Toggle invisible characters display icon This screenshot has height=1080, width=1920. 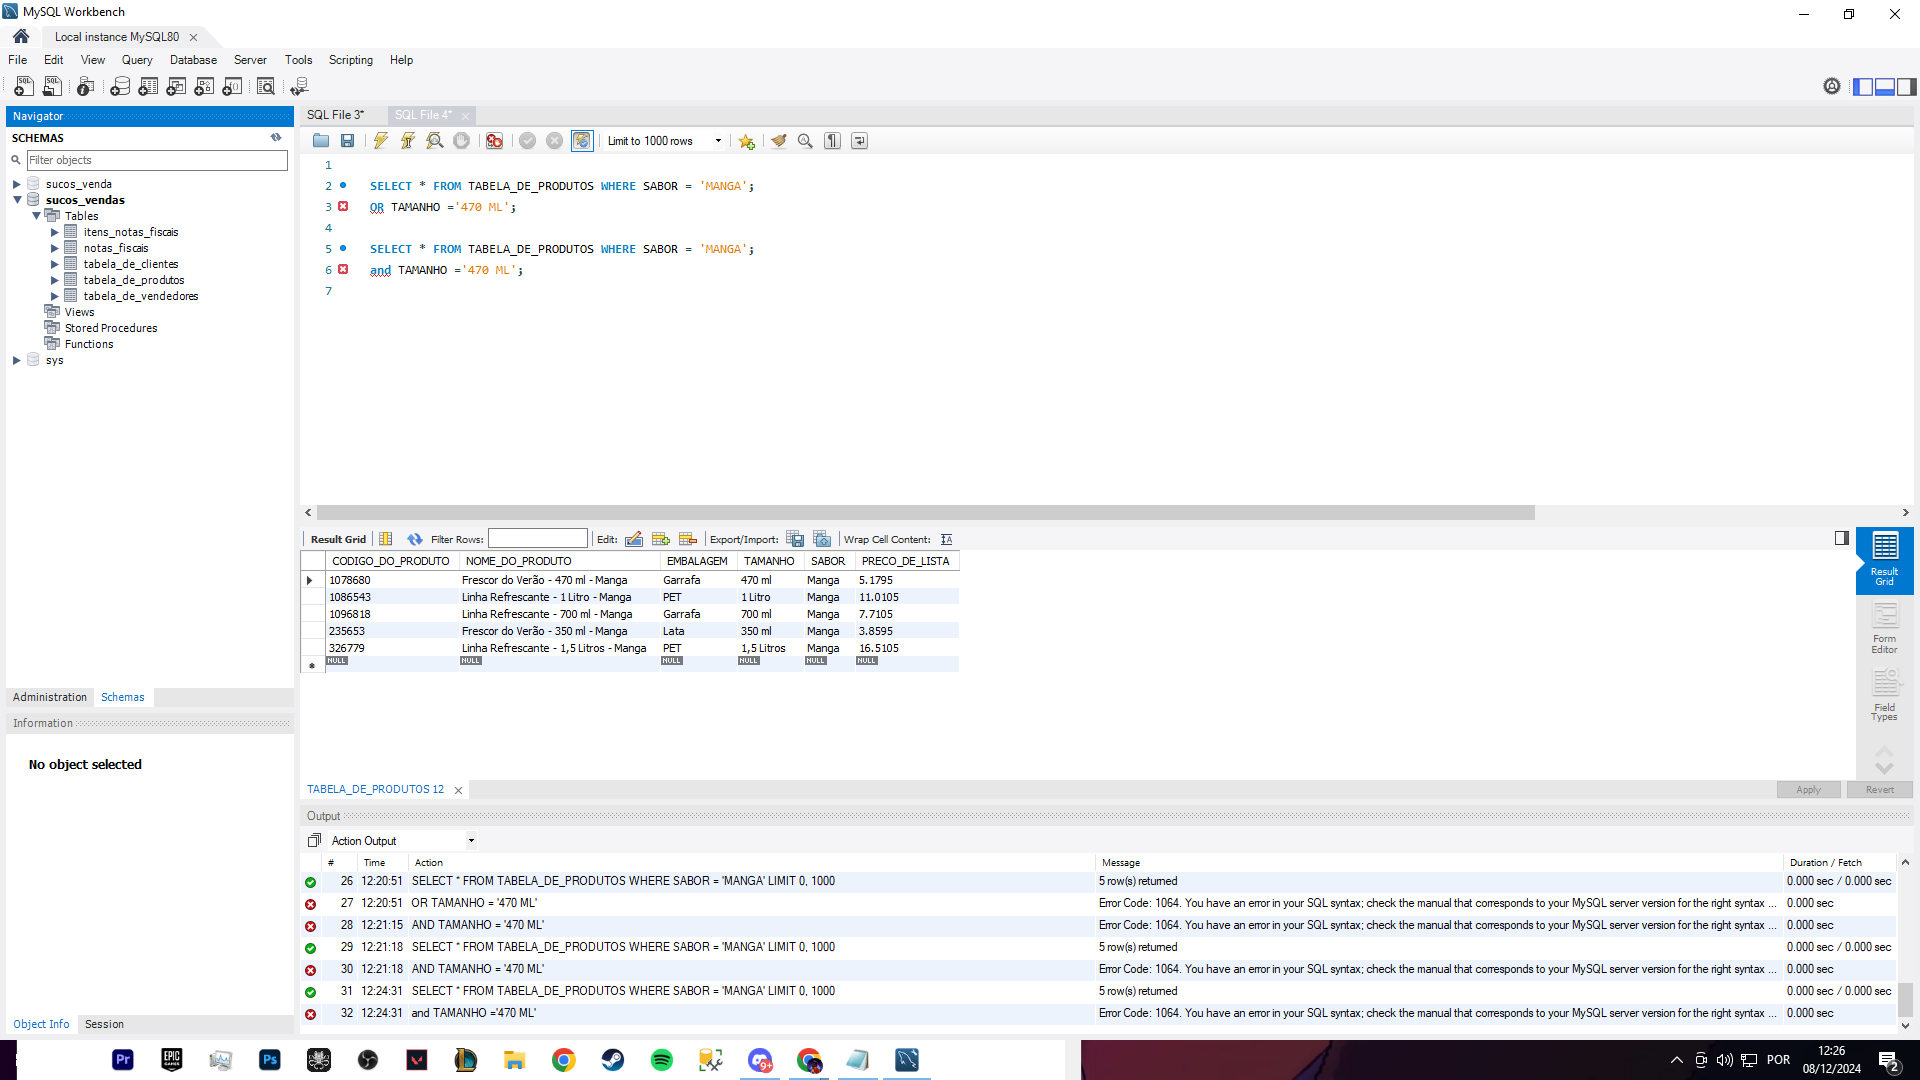832,141
